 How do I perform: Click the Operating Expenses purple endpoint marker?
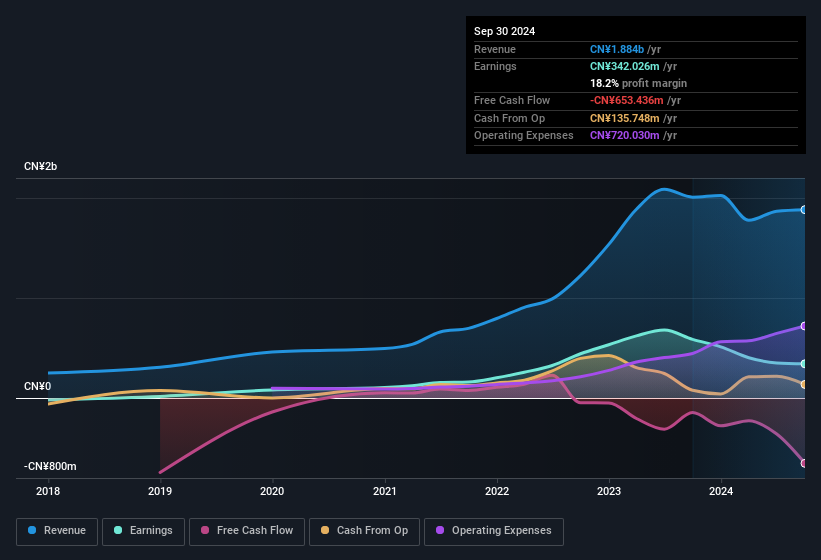(x=804, y=326)
